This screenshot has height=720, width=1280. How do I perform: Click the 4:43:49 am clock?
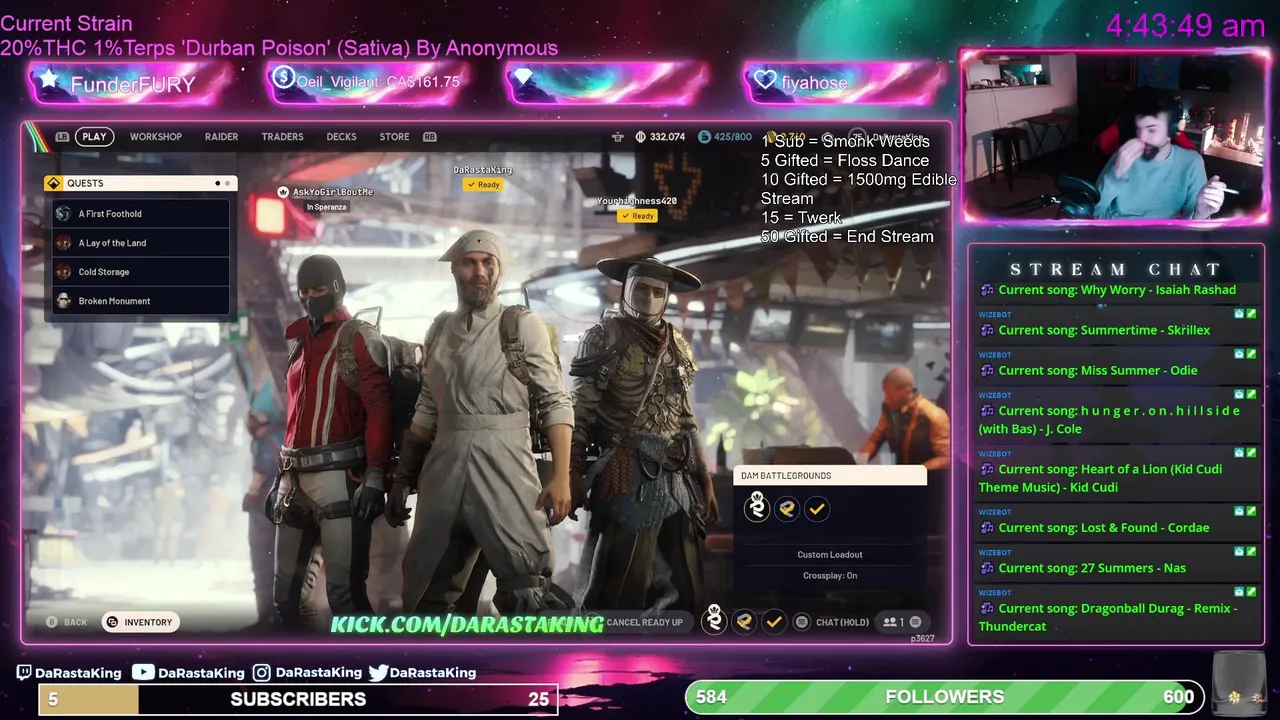[1185, 26]
